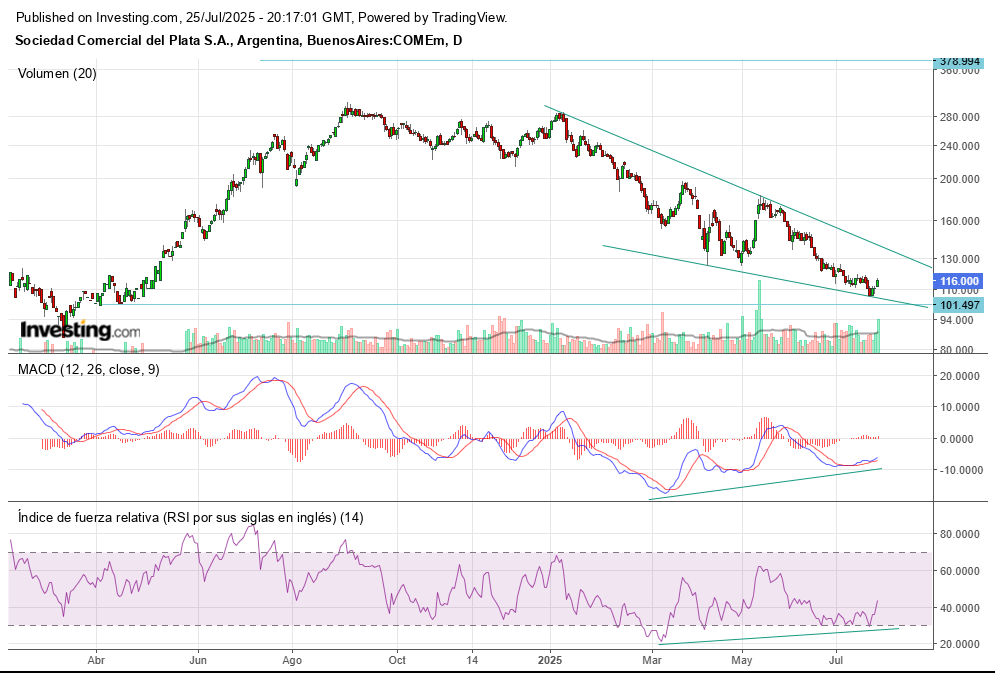Click the 280.000 label on the price axis
The height and width of the screenshot is (673, 995).
pos(958,117)
